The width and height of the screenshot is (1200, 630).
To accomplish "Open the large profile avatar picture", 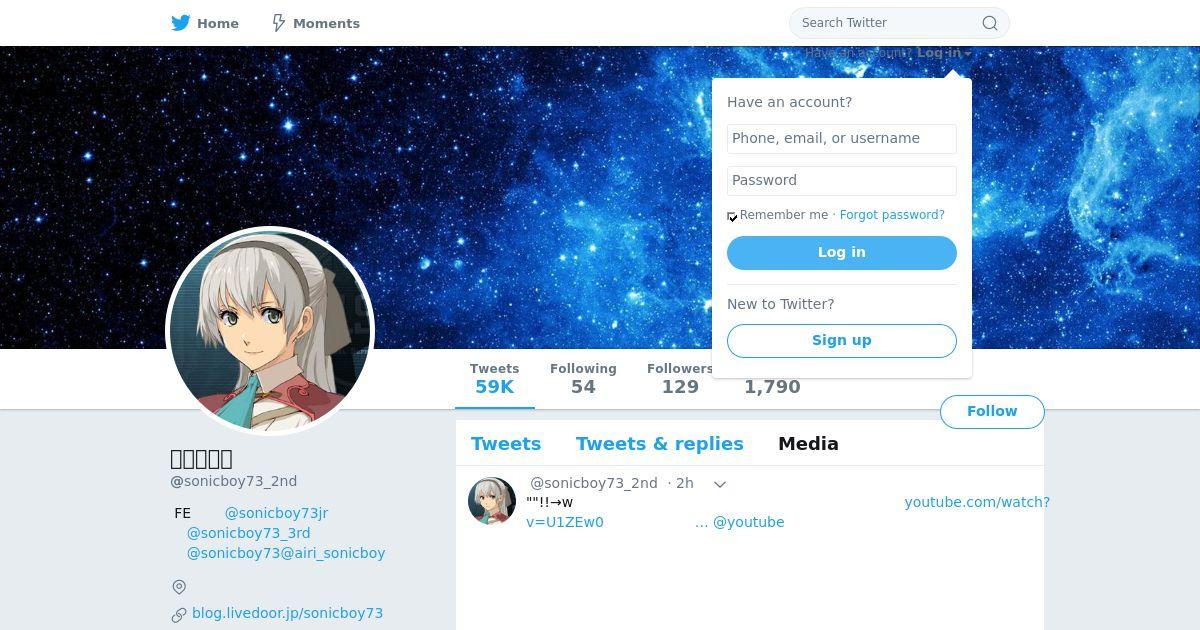I will (x=270, y=331).
